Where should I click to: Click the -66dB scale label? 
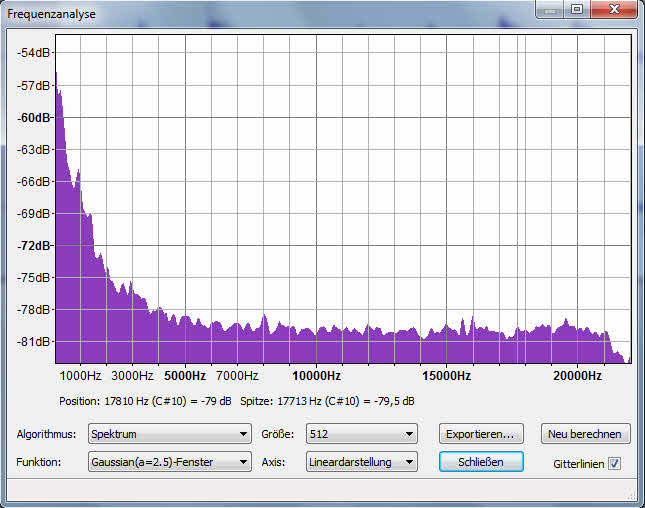coord(34,181)
